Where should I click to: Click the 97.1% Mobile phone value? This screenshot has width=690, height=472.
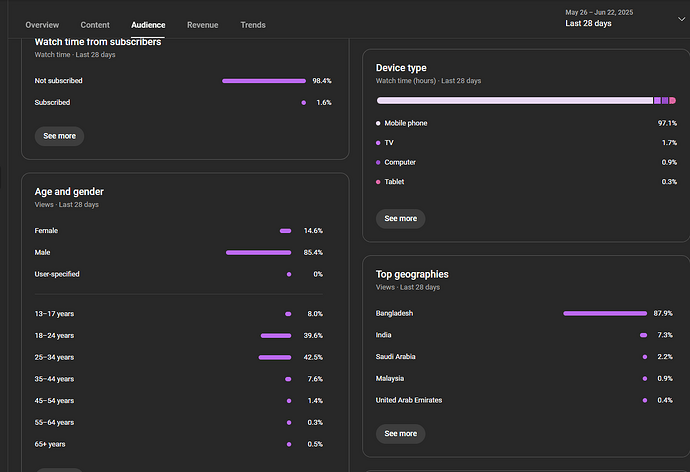pyautogui.click(x=667, y=124)
